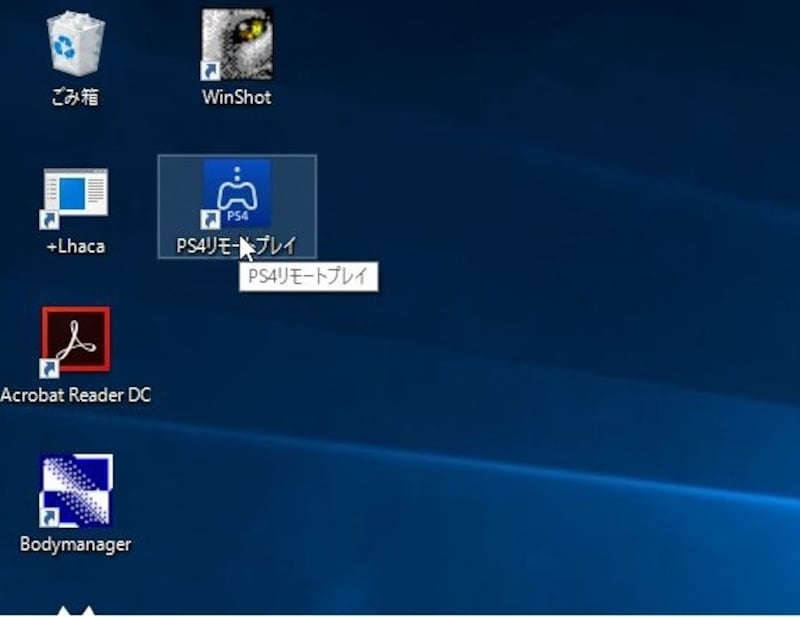
Task: Click the WinShot text label
Action: [237, 97]
